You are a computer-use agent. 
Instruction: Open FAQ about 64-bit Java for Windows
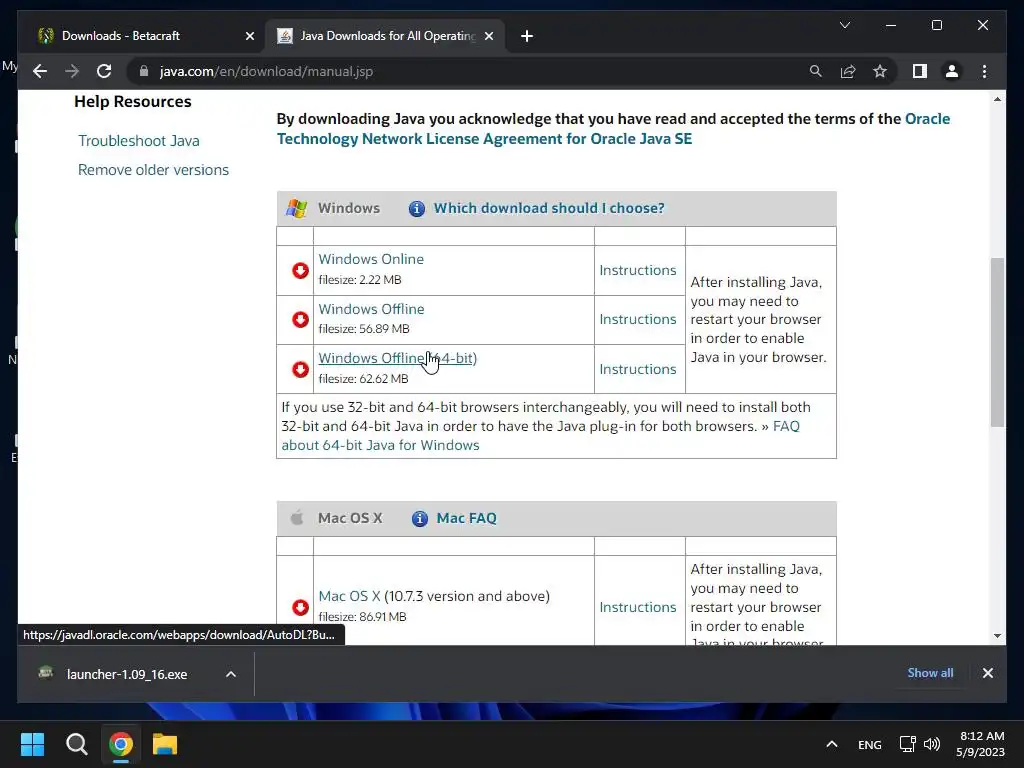[541, 436]
